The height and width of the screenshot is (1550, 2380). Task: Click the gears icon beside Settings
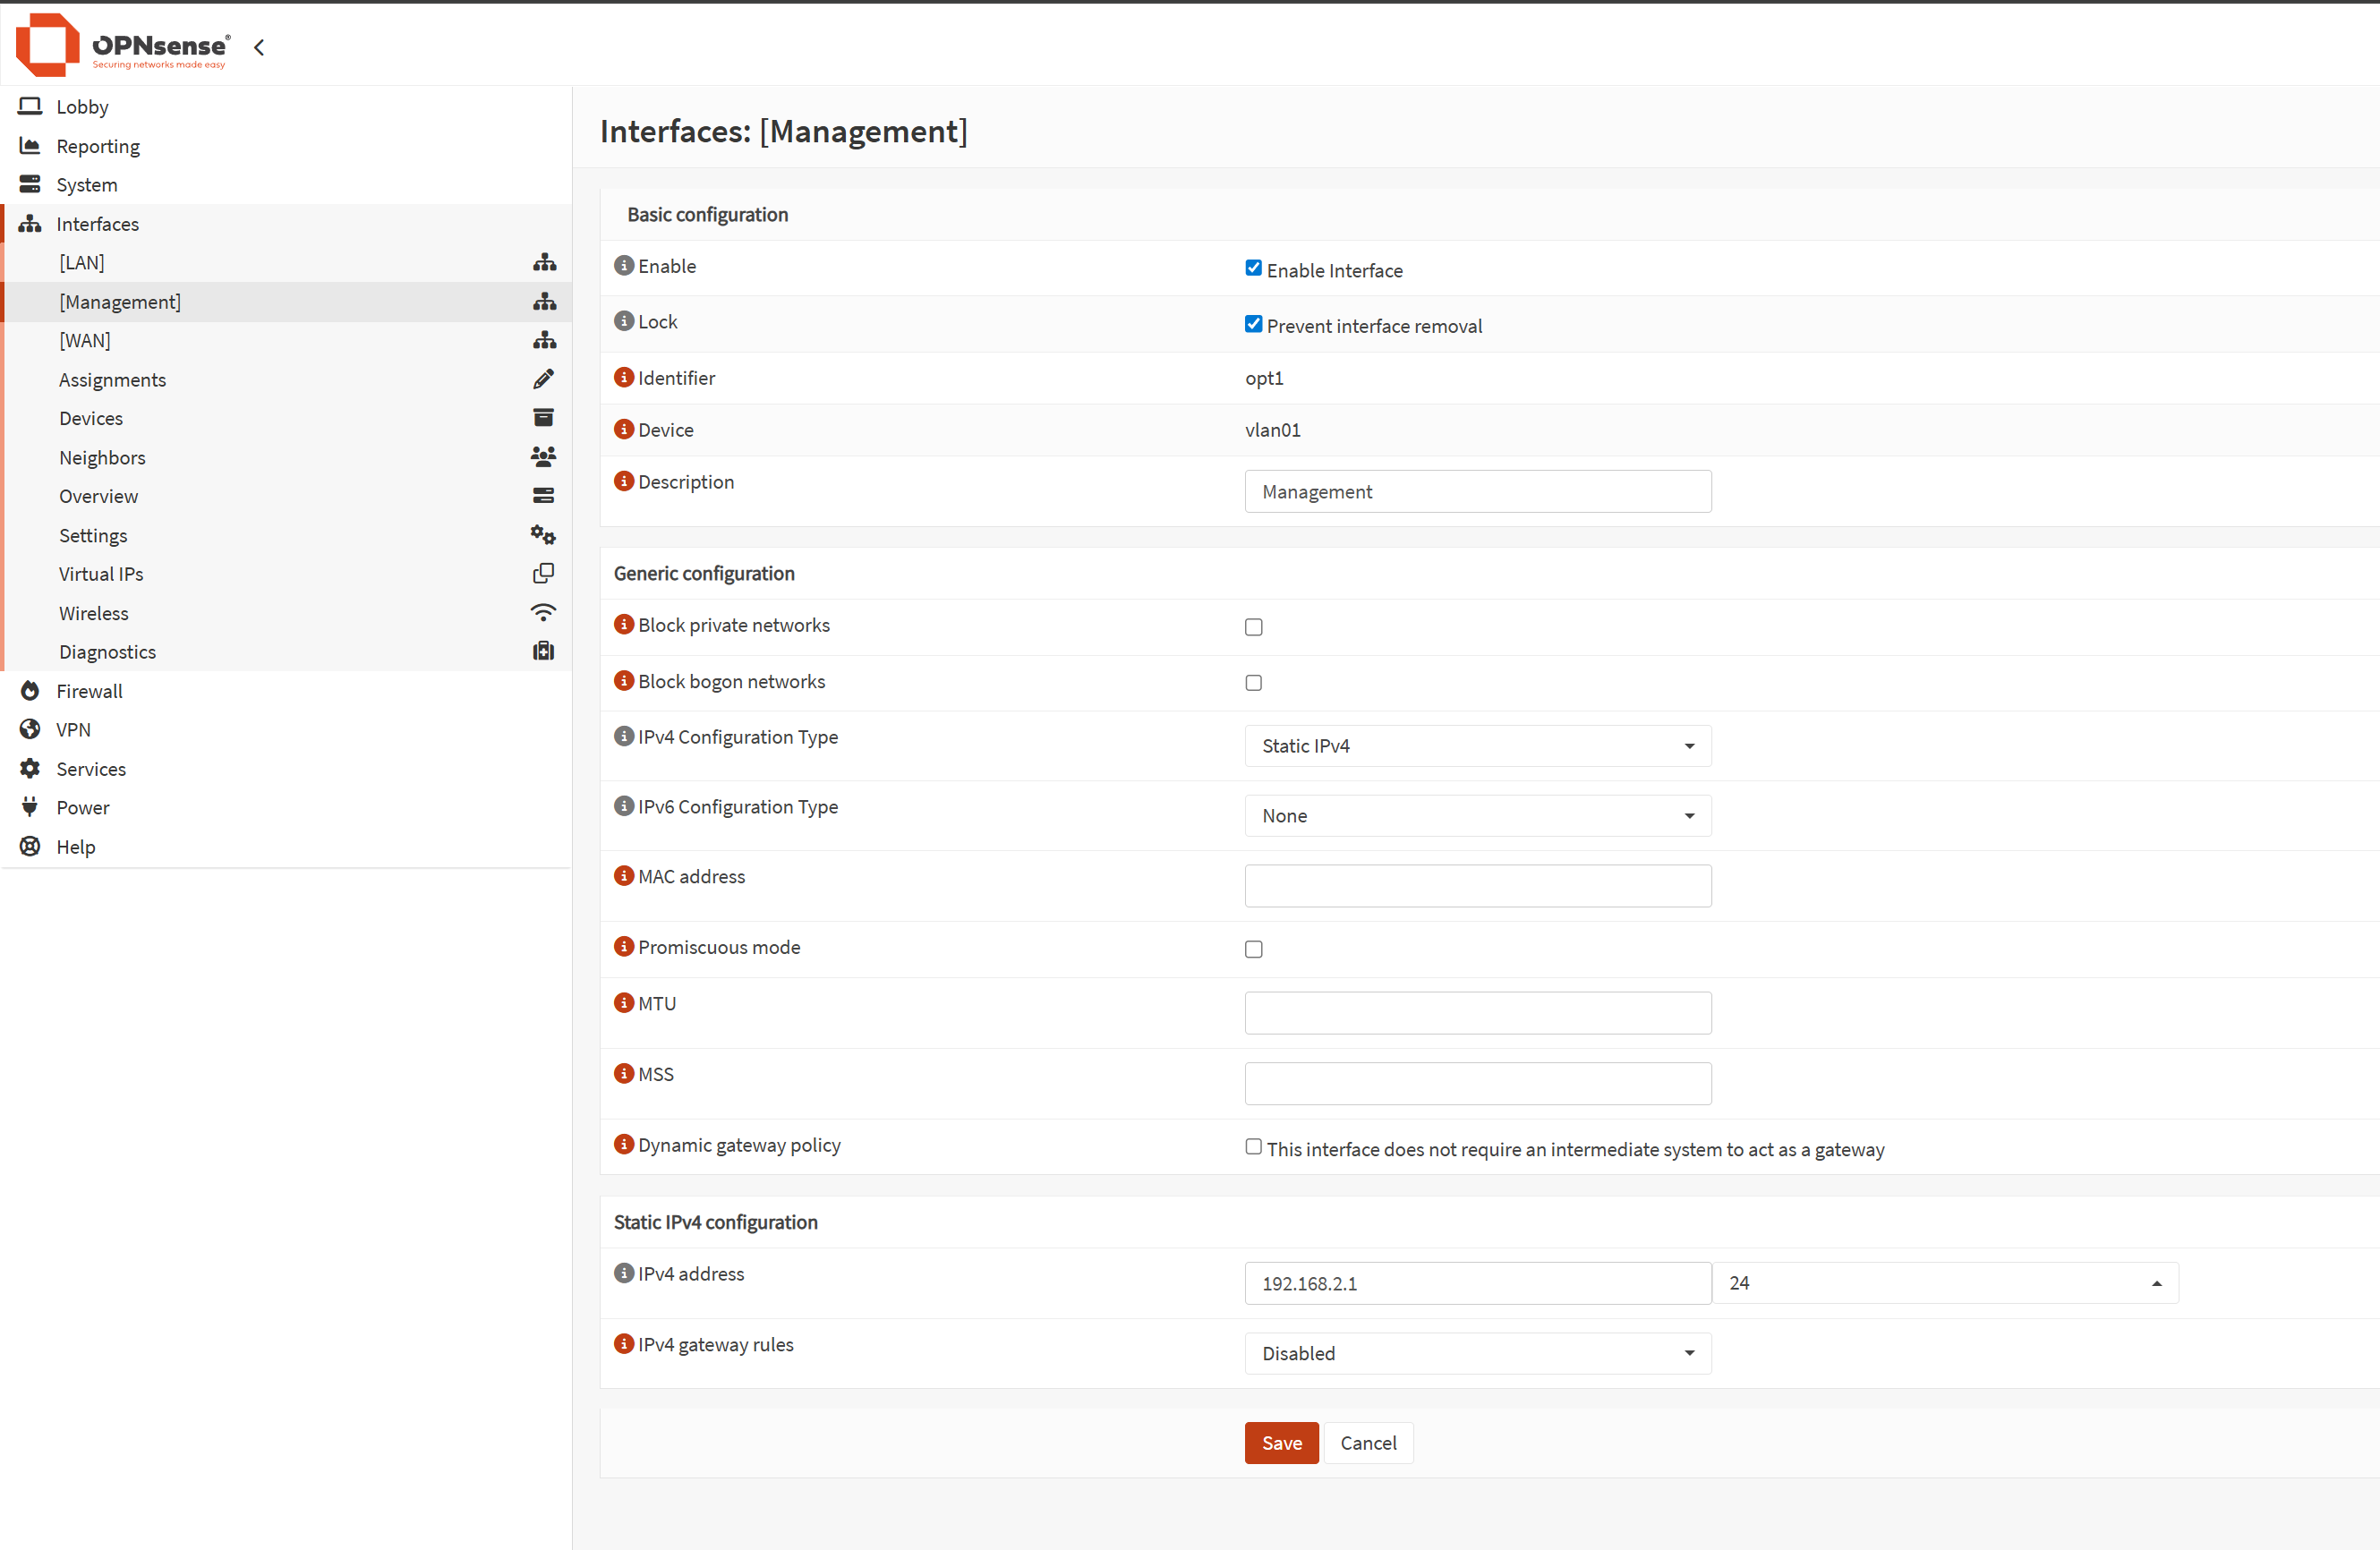[543, 535]
